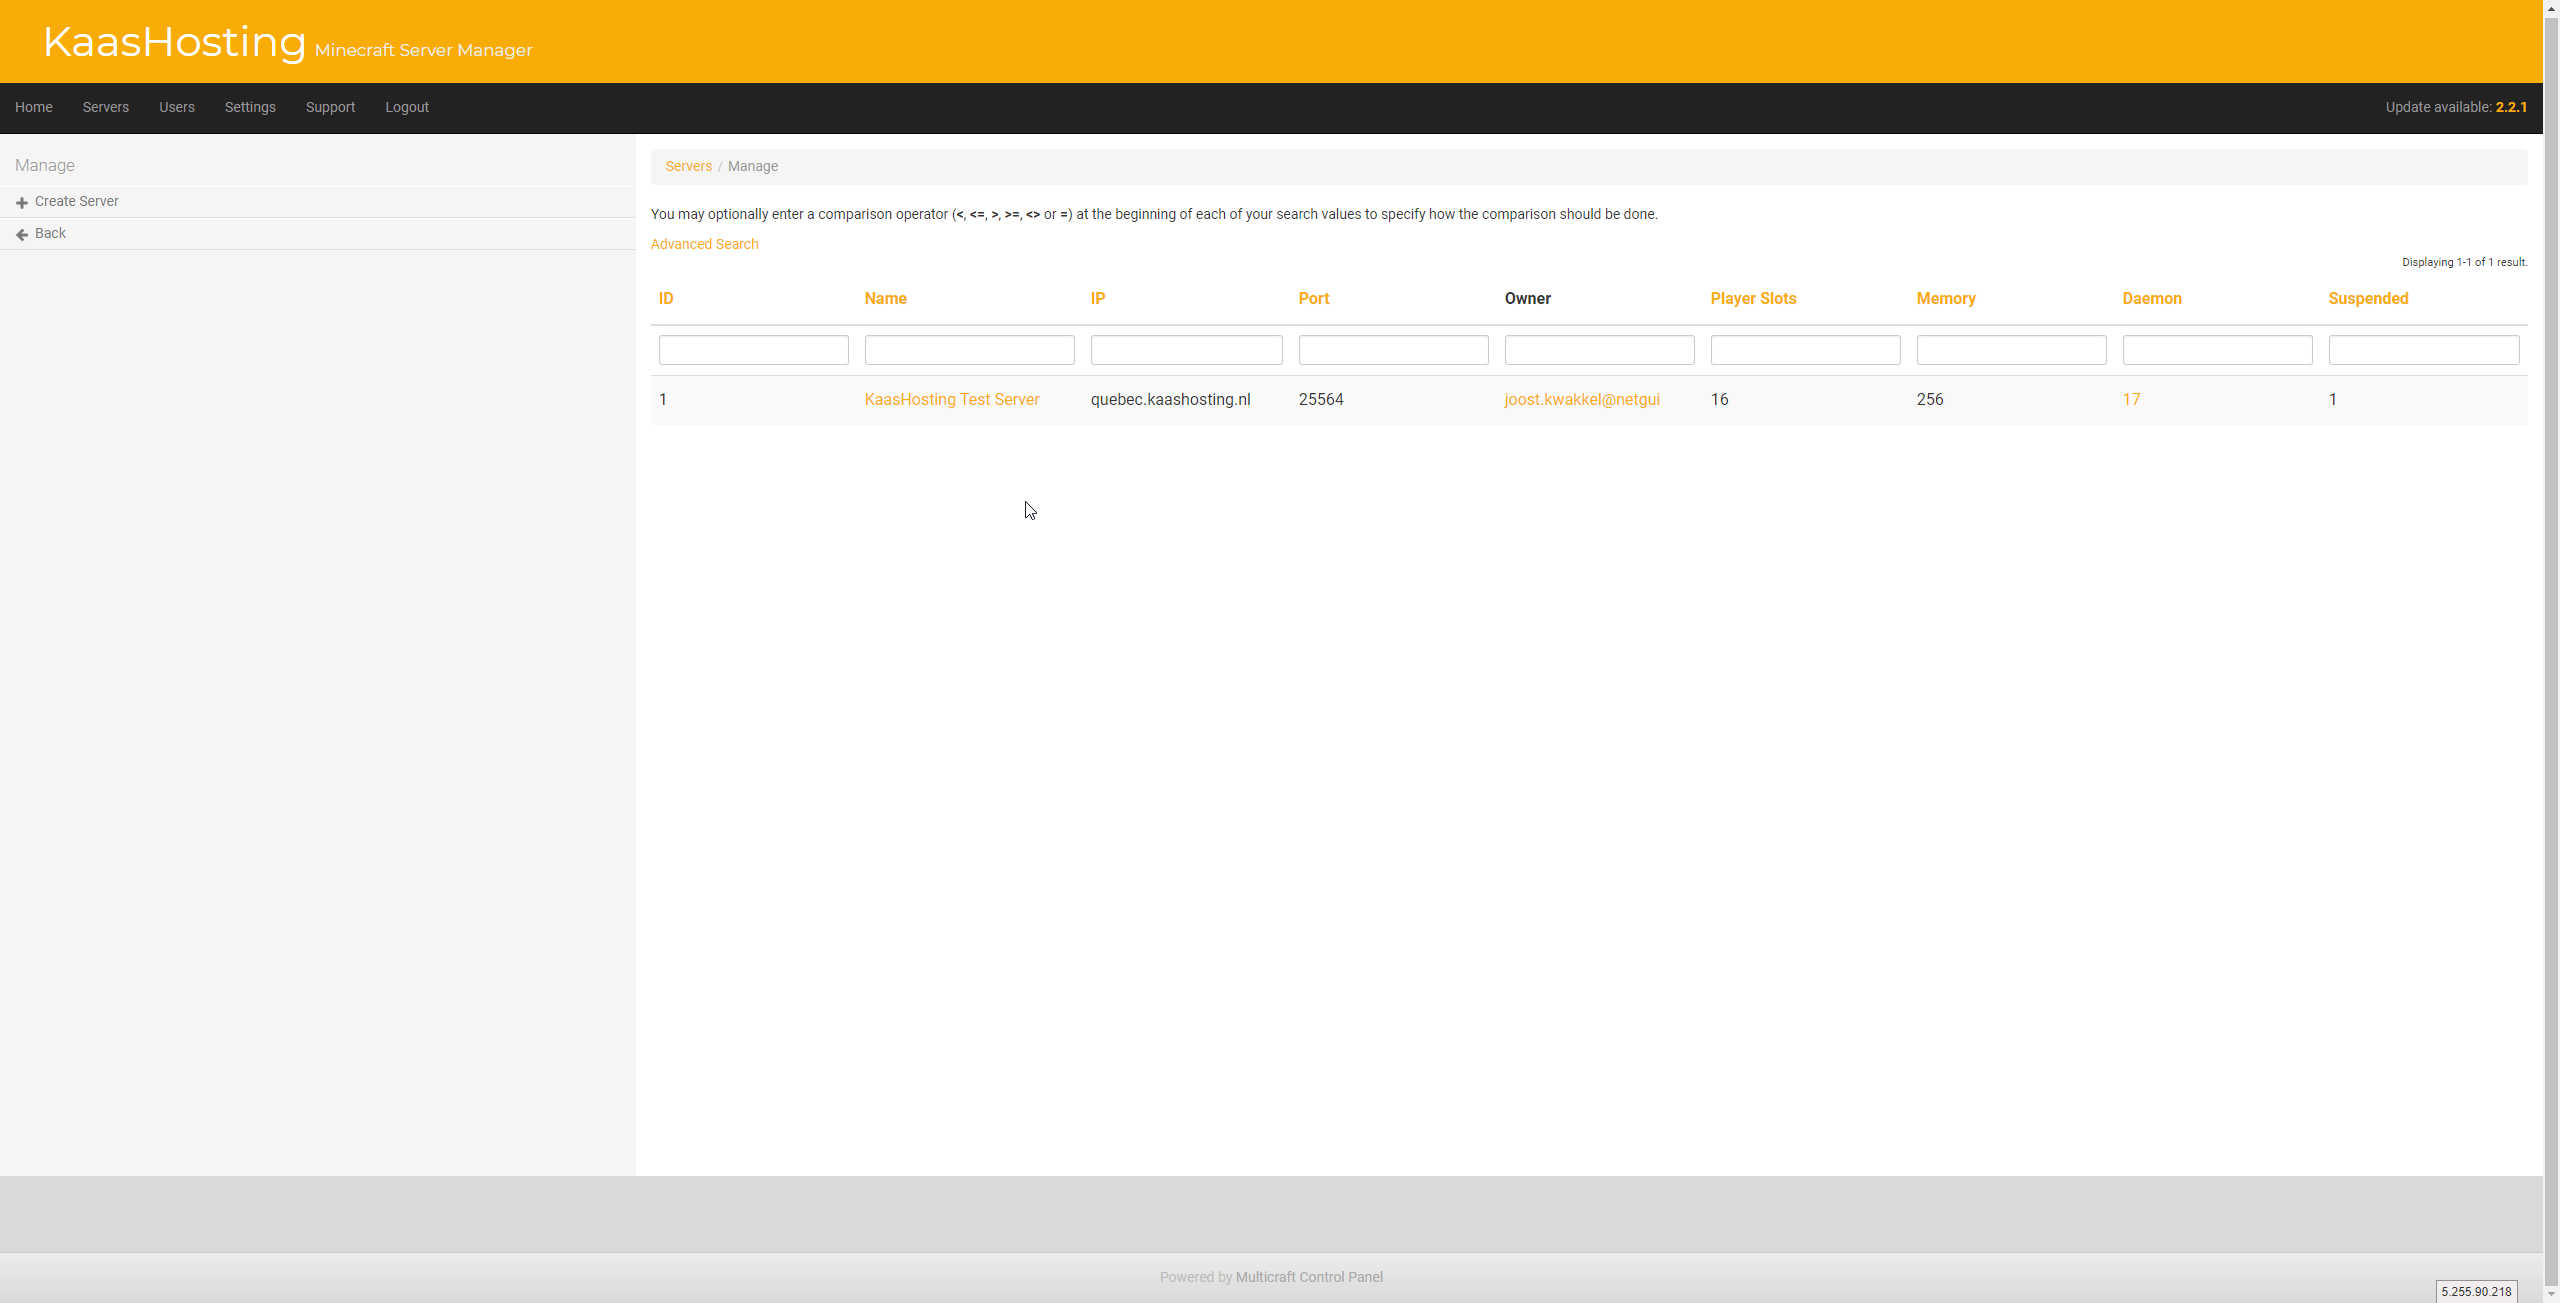The width and height of the screenshot is (2560, 1303).
Task: Click the ID filter input field
Action: point(753,350)
